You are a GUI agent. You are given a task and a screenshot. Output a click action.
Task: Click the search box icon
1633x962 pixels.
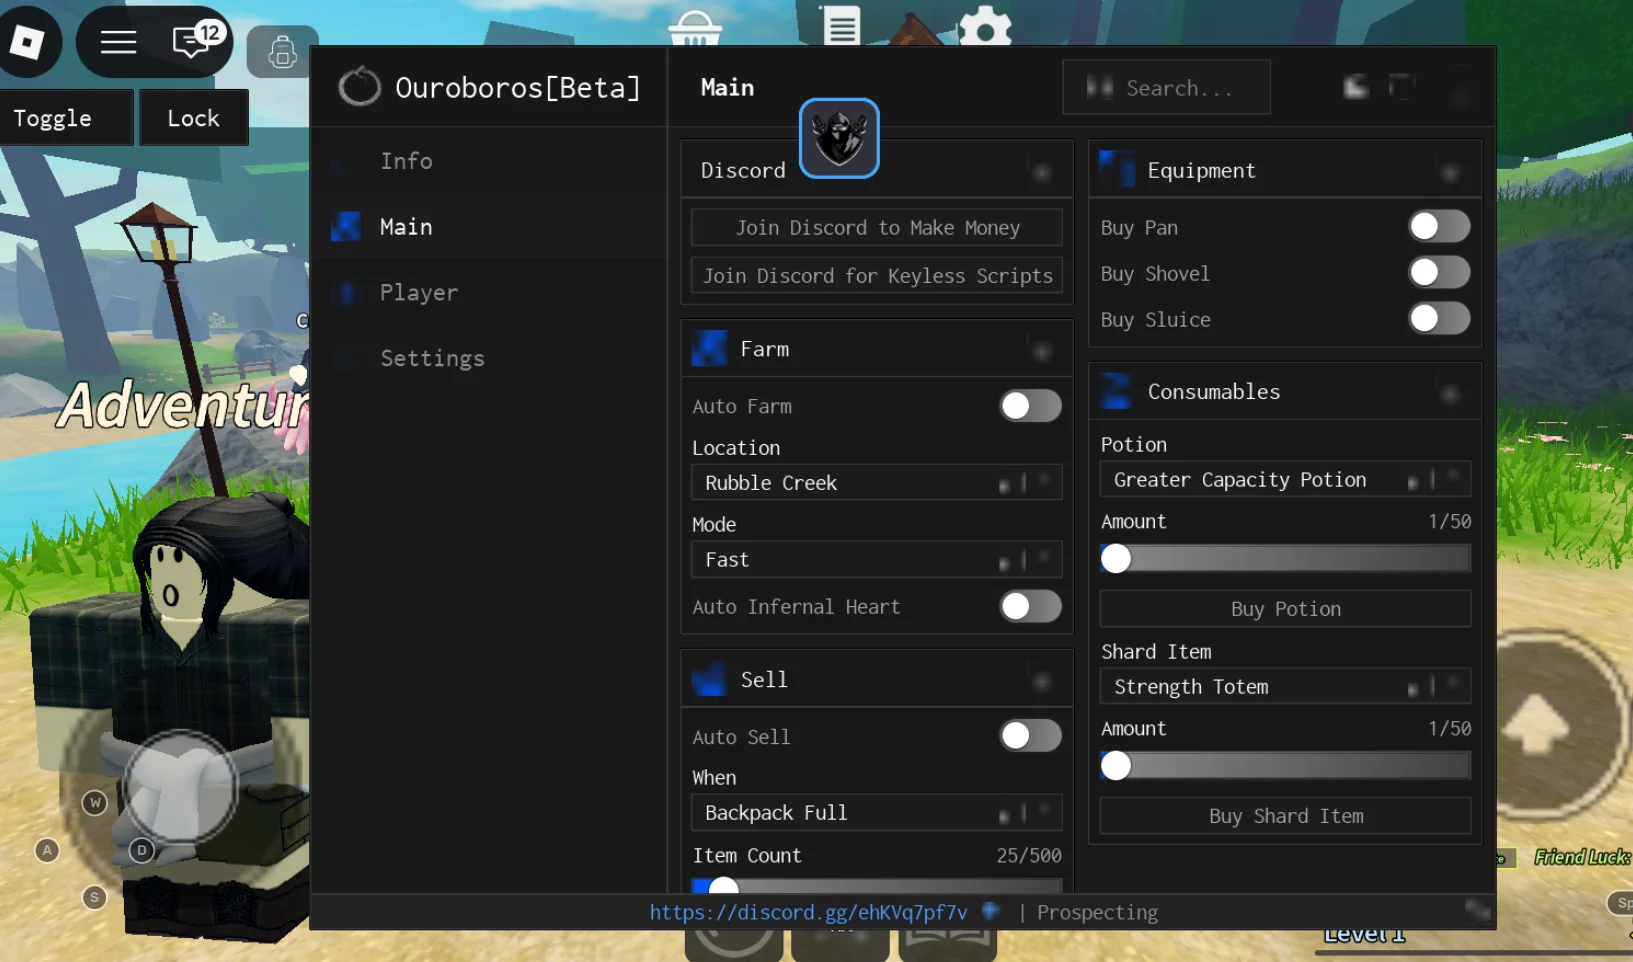point(1100,87)
